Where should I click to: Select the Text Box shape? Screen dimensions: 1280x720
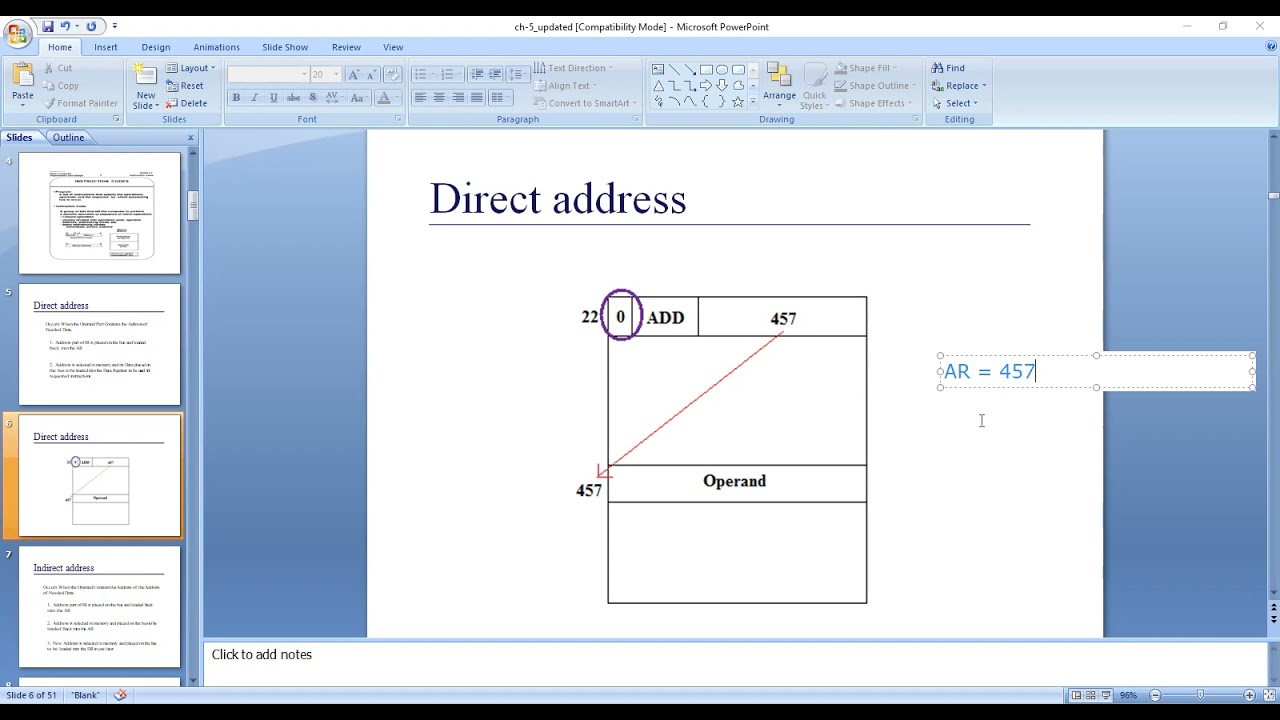click(x=658, y=70)
